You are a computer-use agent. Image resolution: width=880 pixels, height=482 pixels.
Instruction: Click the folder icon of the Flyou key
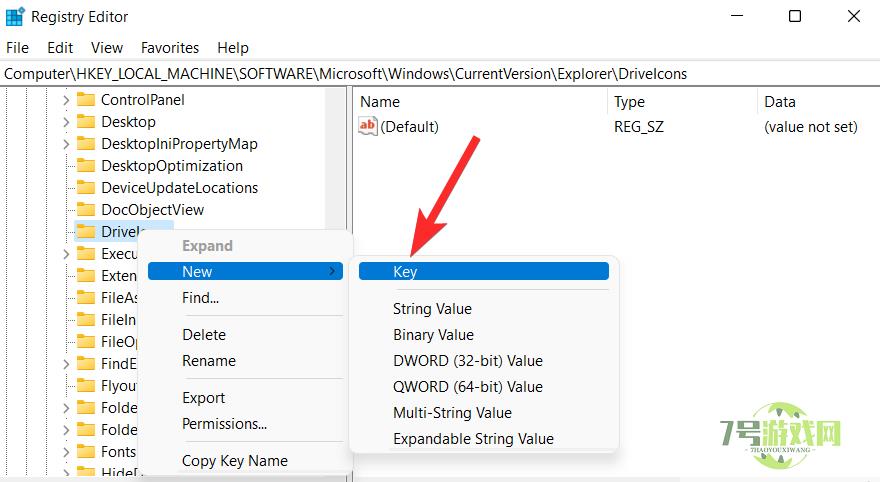pyautogui.click(x=86, y=385)
